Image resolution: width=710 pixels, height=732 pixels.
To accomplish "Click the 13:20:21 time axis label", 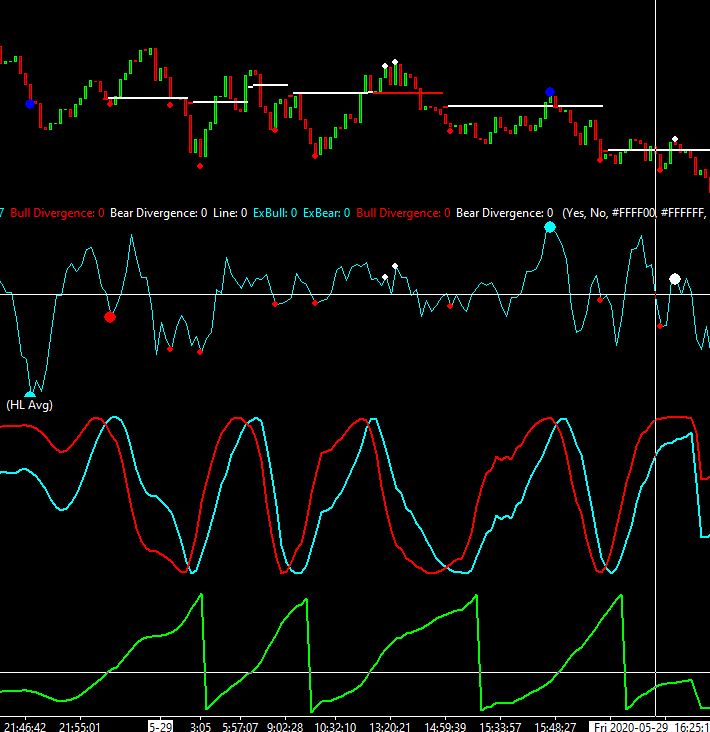I will click(x=390, y=727).
